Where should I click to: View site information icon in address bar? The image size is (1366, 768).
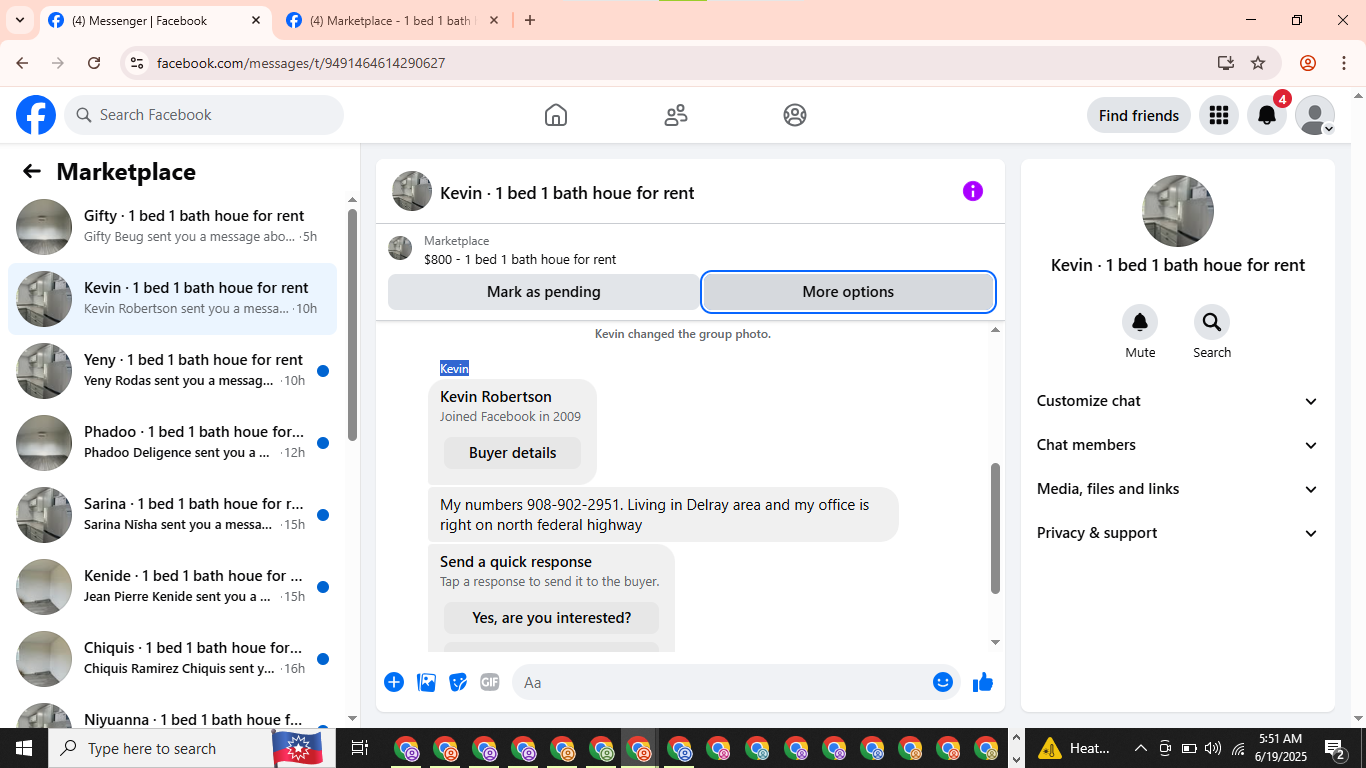coord(137,63)
